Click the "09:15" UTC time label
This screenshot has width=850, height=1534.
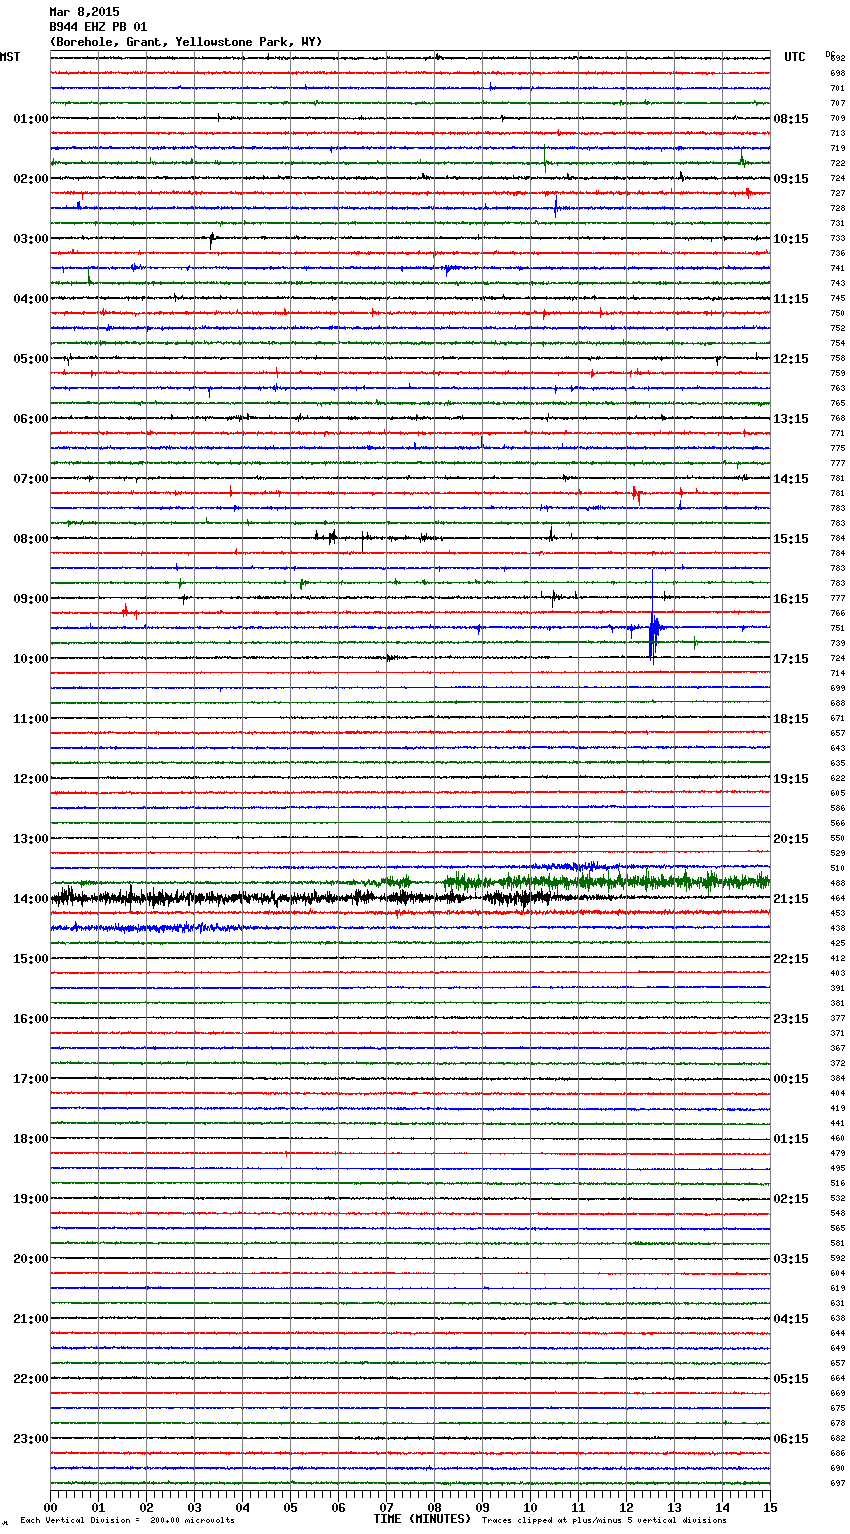tap(791, 179)
